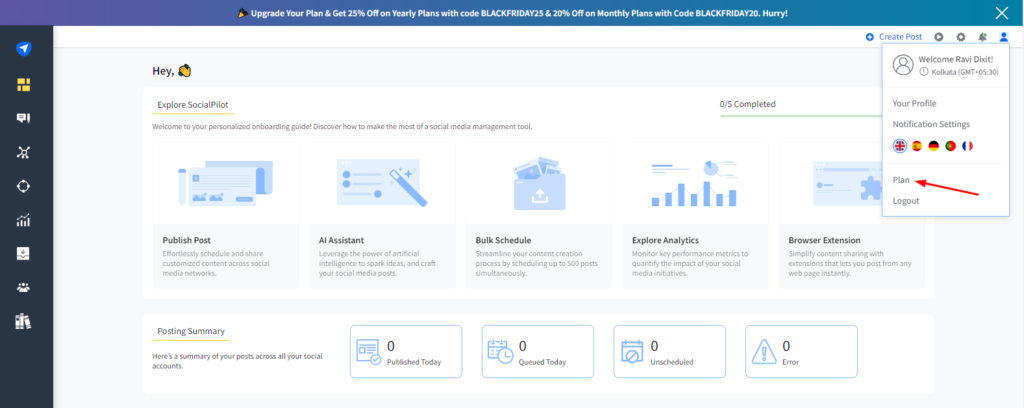Open the Bulk Schedule onboarding card

tap(539, 215)
